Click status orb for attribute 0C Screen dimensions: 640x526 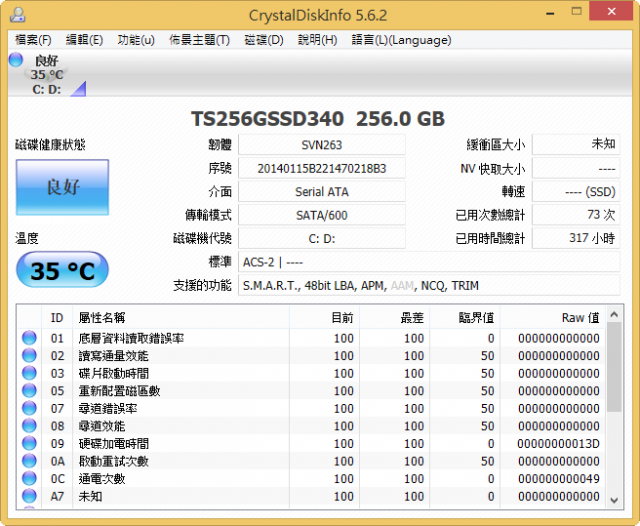[x=29, y=478]
